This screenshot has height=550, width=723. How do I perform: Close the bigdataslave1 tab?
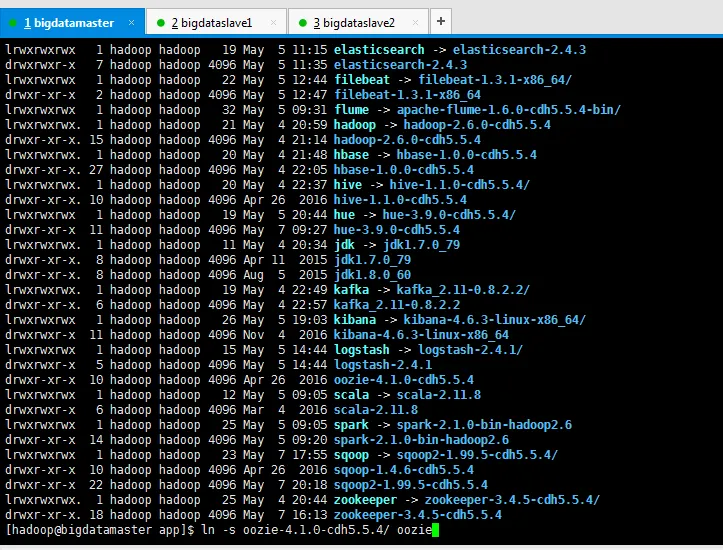point(273,23)
